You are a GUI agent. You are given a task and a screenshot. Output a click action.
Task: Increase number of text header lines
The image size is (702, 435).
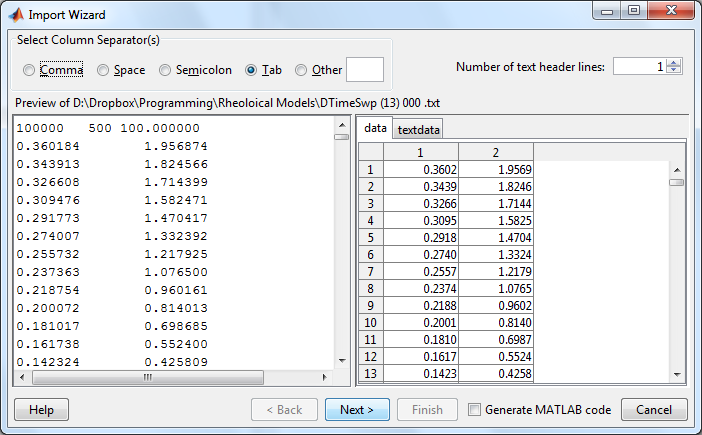(674, 63)
